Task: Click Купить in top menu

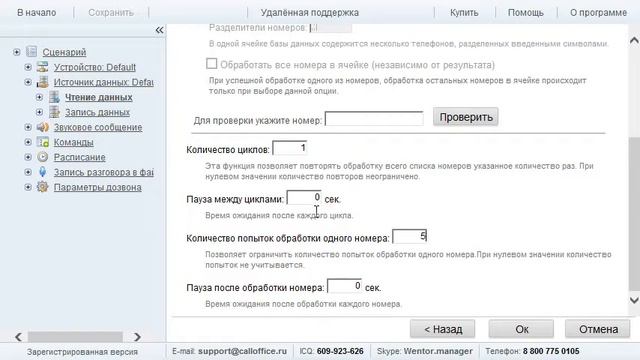Action: 464,13
